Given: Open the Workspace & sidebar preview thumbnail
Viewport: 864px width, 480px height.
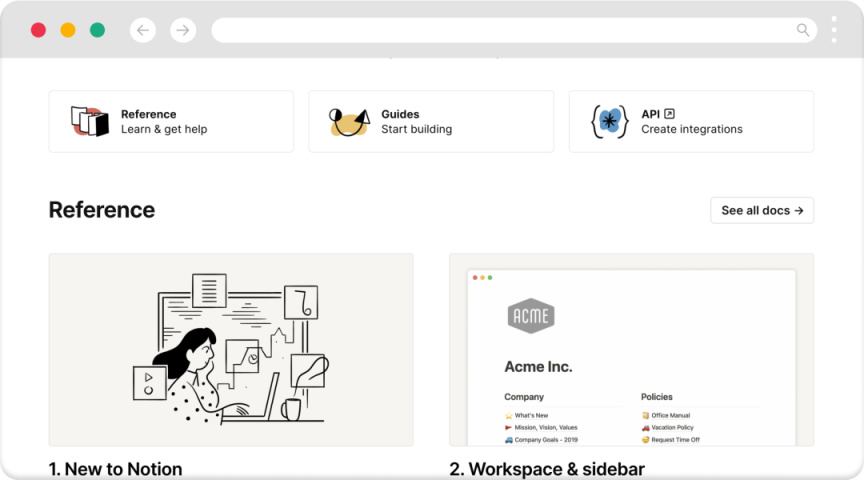Looking at the screenshot, I should point(631,349).
